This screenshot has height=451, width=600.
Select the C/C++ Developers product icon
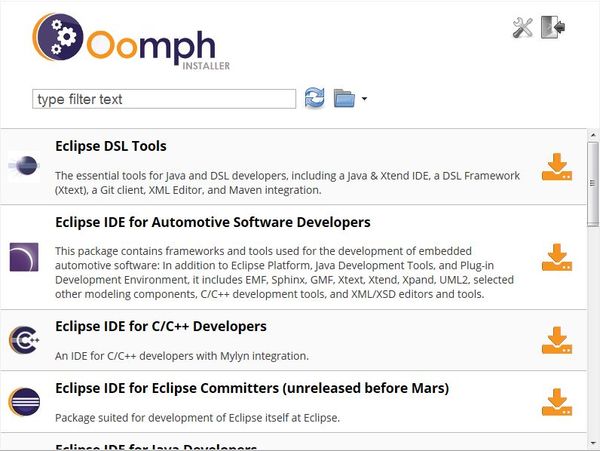[x=24, y=340]
